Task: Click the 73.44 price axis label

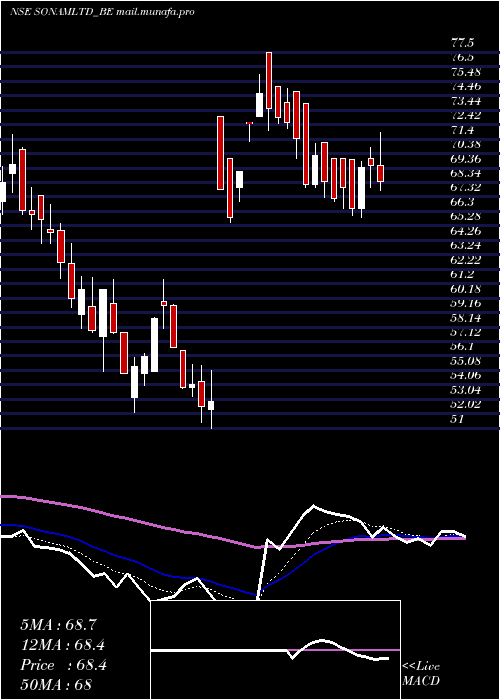Action: click(466, 101)
